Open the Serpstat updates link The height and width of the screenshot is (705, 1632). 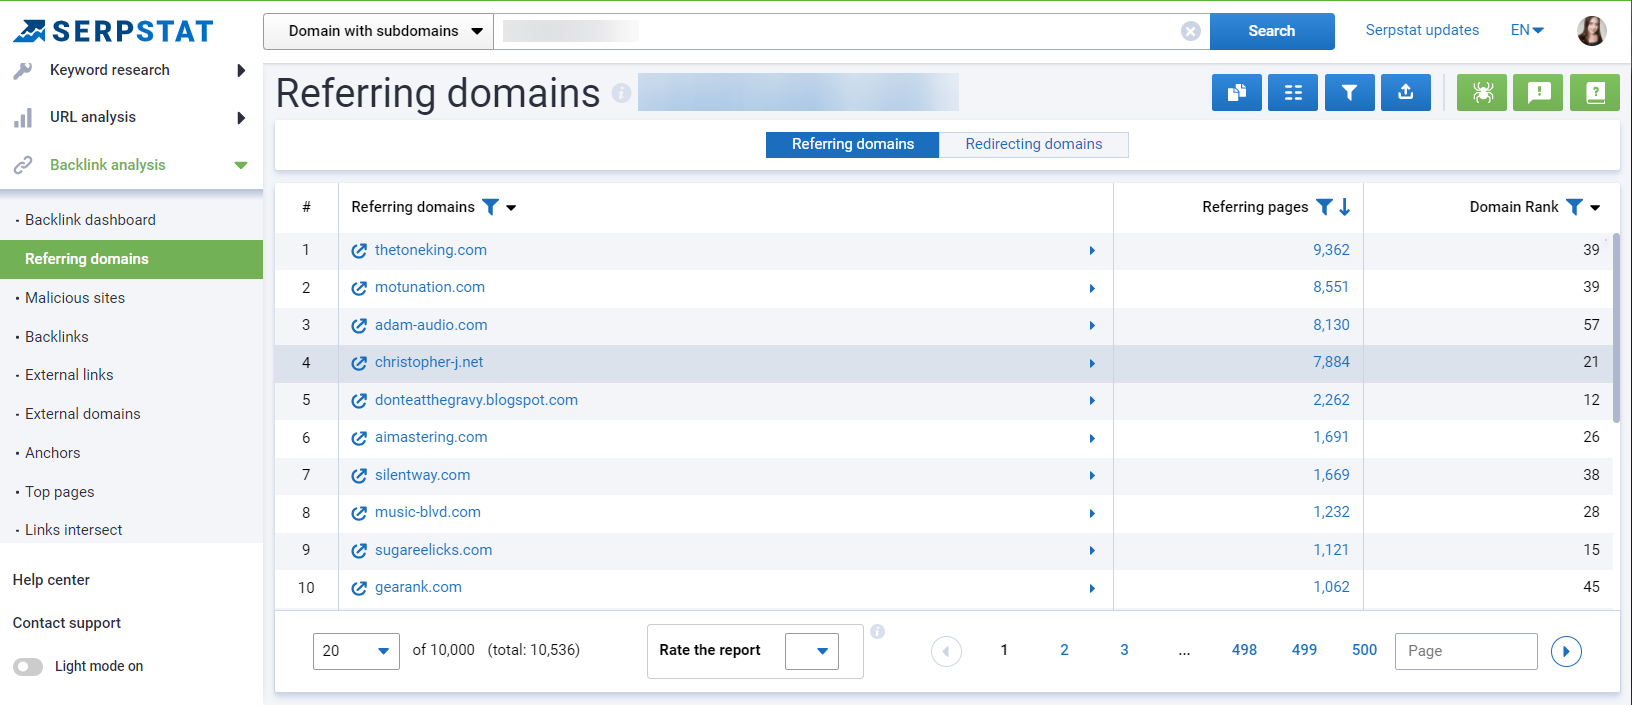[x=1422, y=30]
